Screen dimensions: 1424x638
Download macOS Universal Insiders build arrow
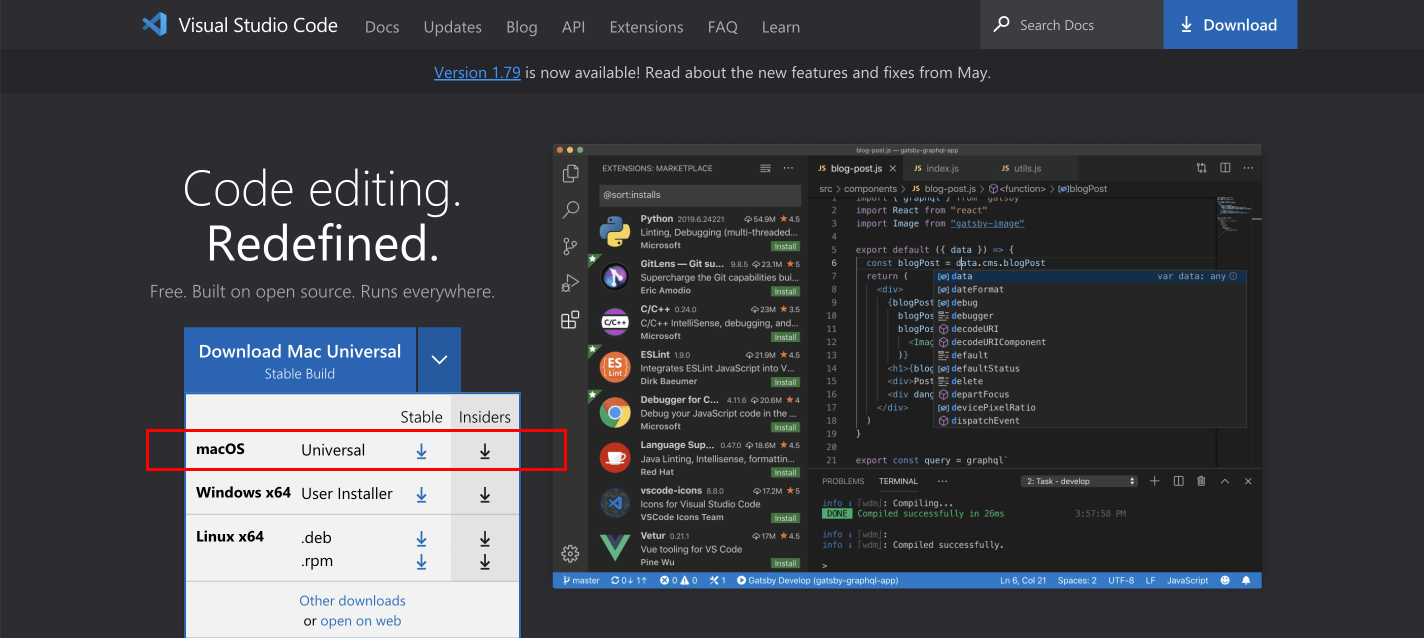485,451
